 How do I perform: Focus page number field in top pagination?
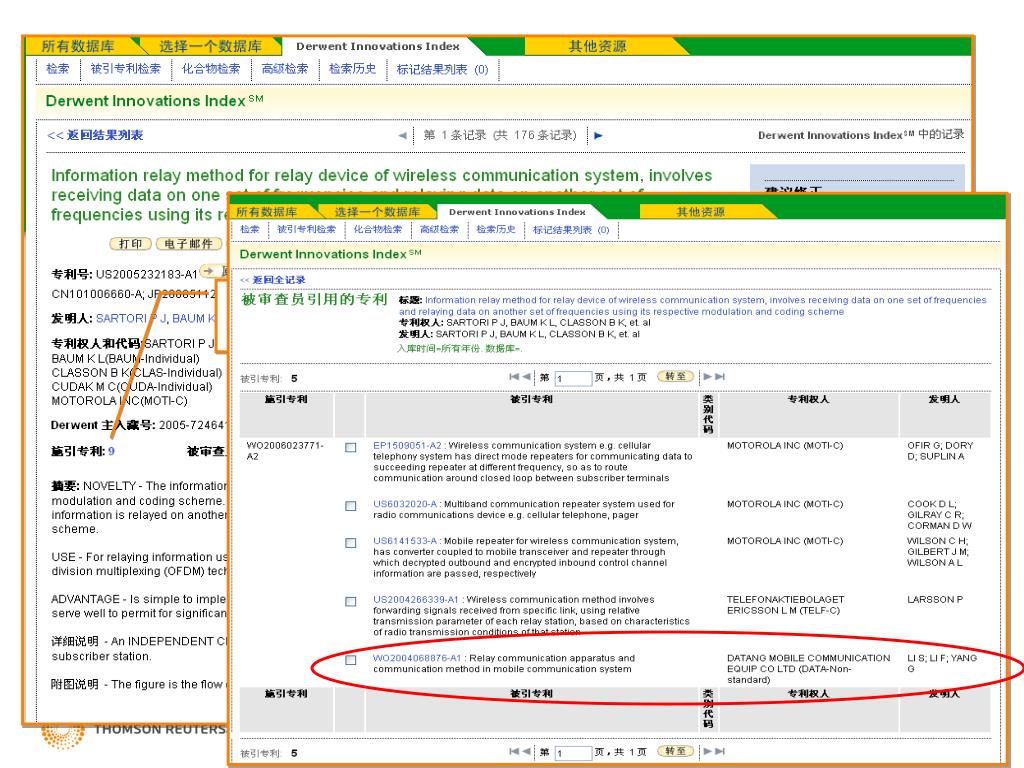coord(573,378)
